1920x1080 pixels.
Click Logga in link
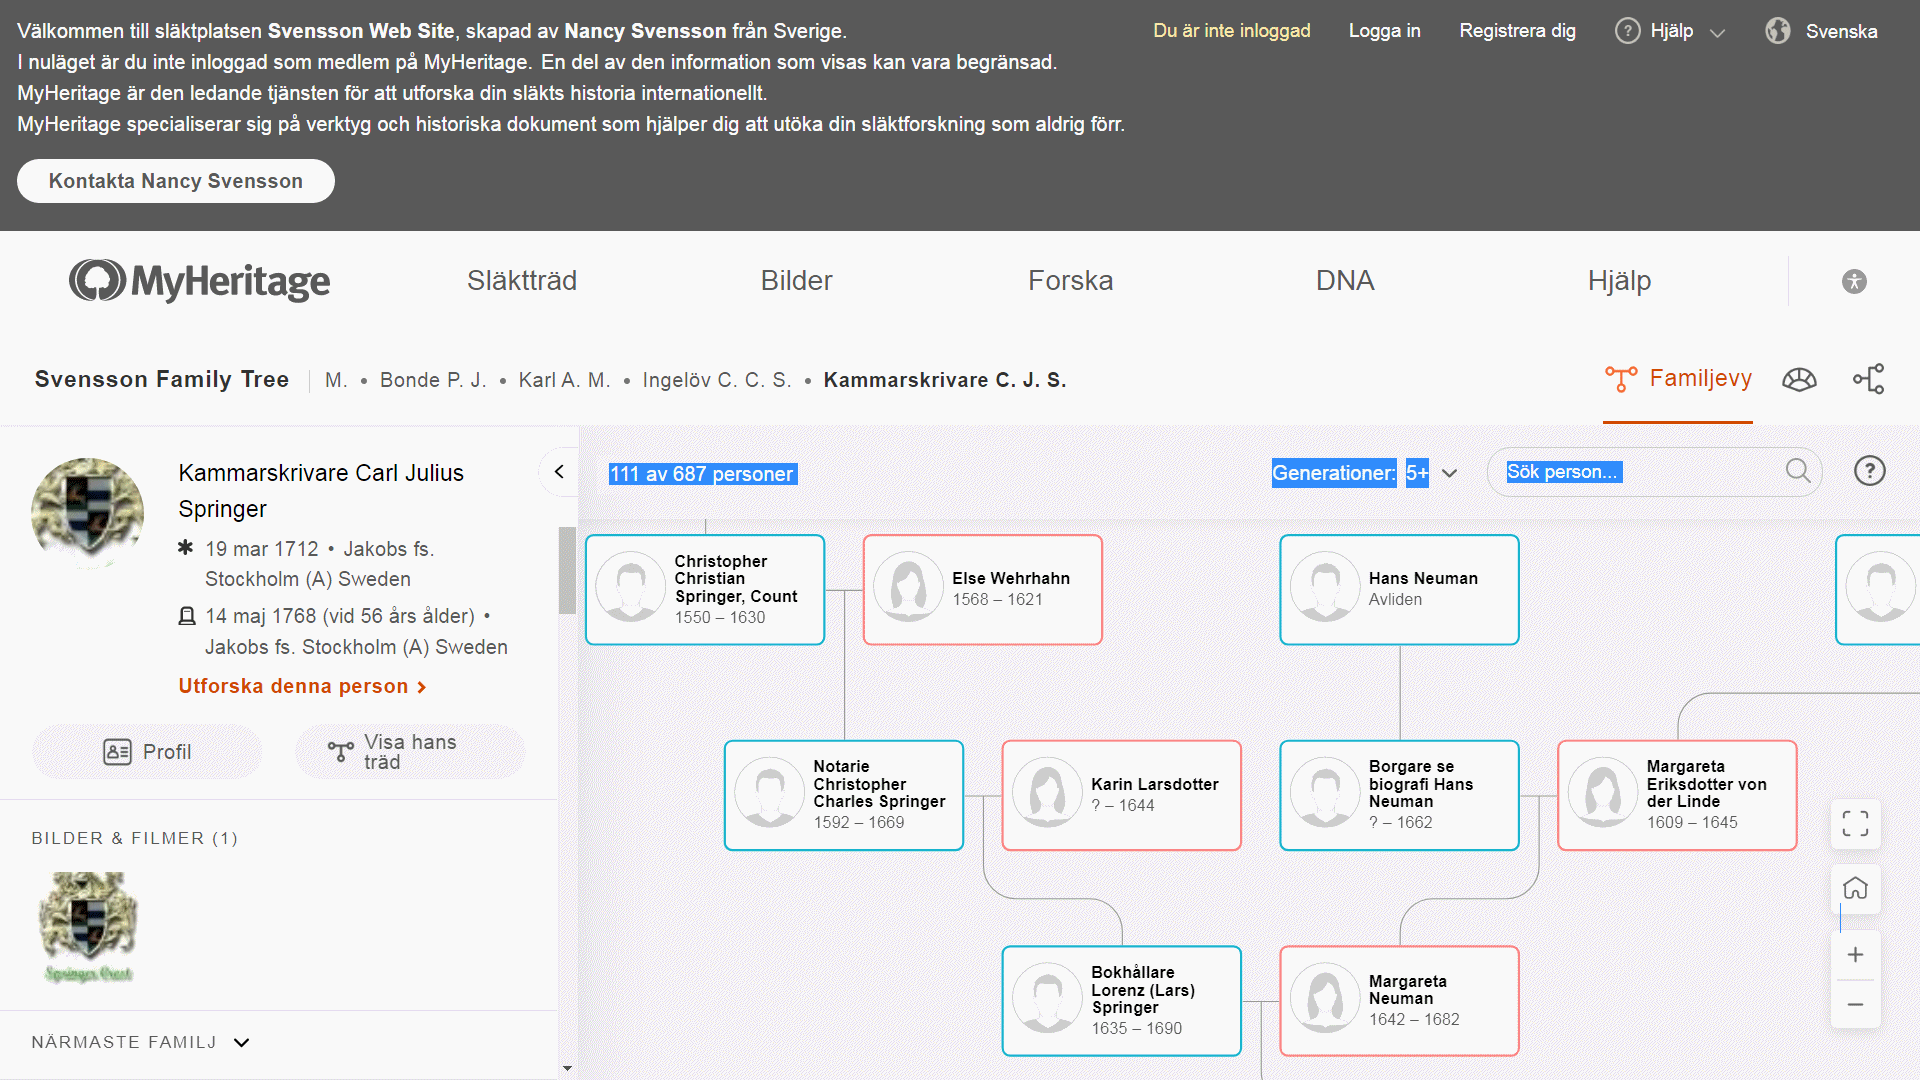[x=1384, y=31]
